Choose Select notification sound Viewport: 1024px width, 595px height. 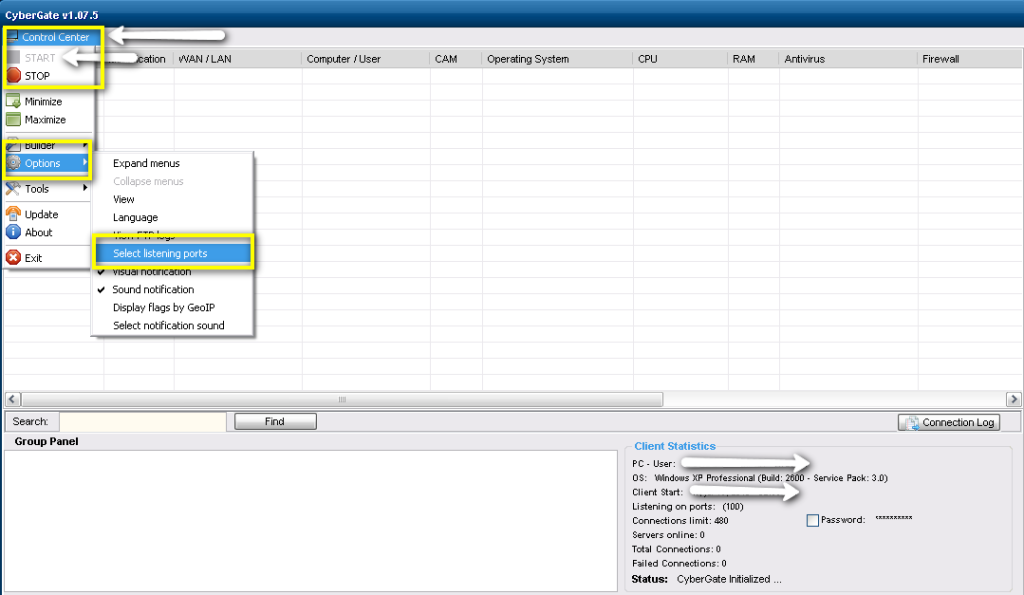pyautogui.click(x=168, y=325)
